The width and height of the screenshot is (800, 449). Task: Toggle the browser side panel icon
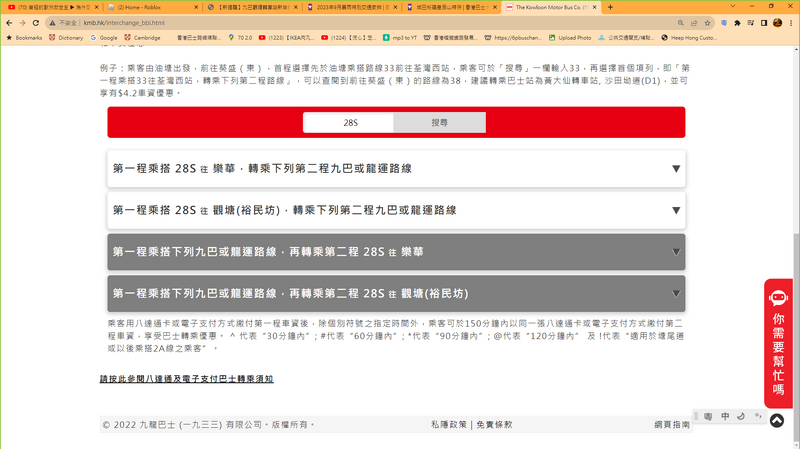point(764,23)
